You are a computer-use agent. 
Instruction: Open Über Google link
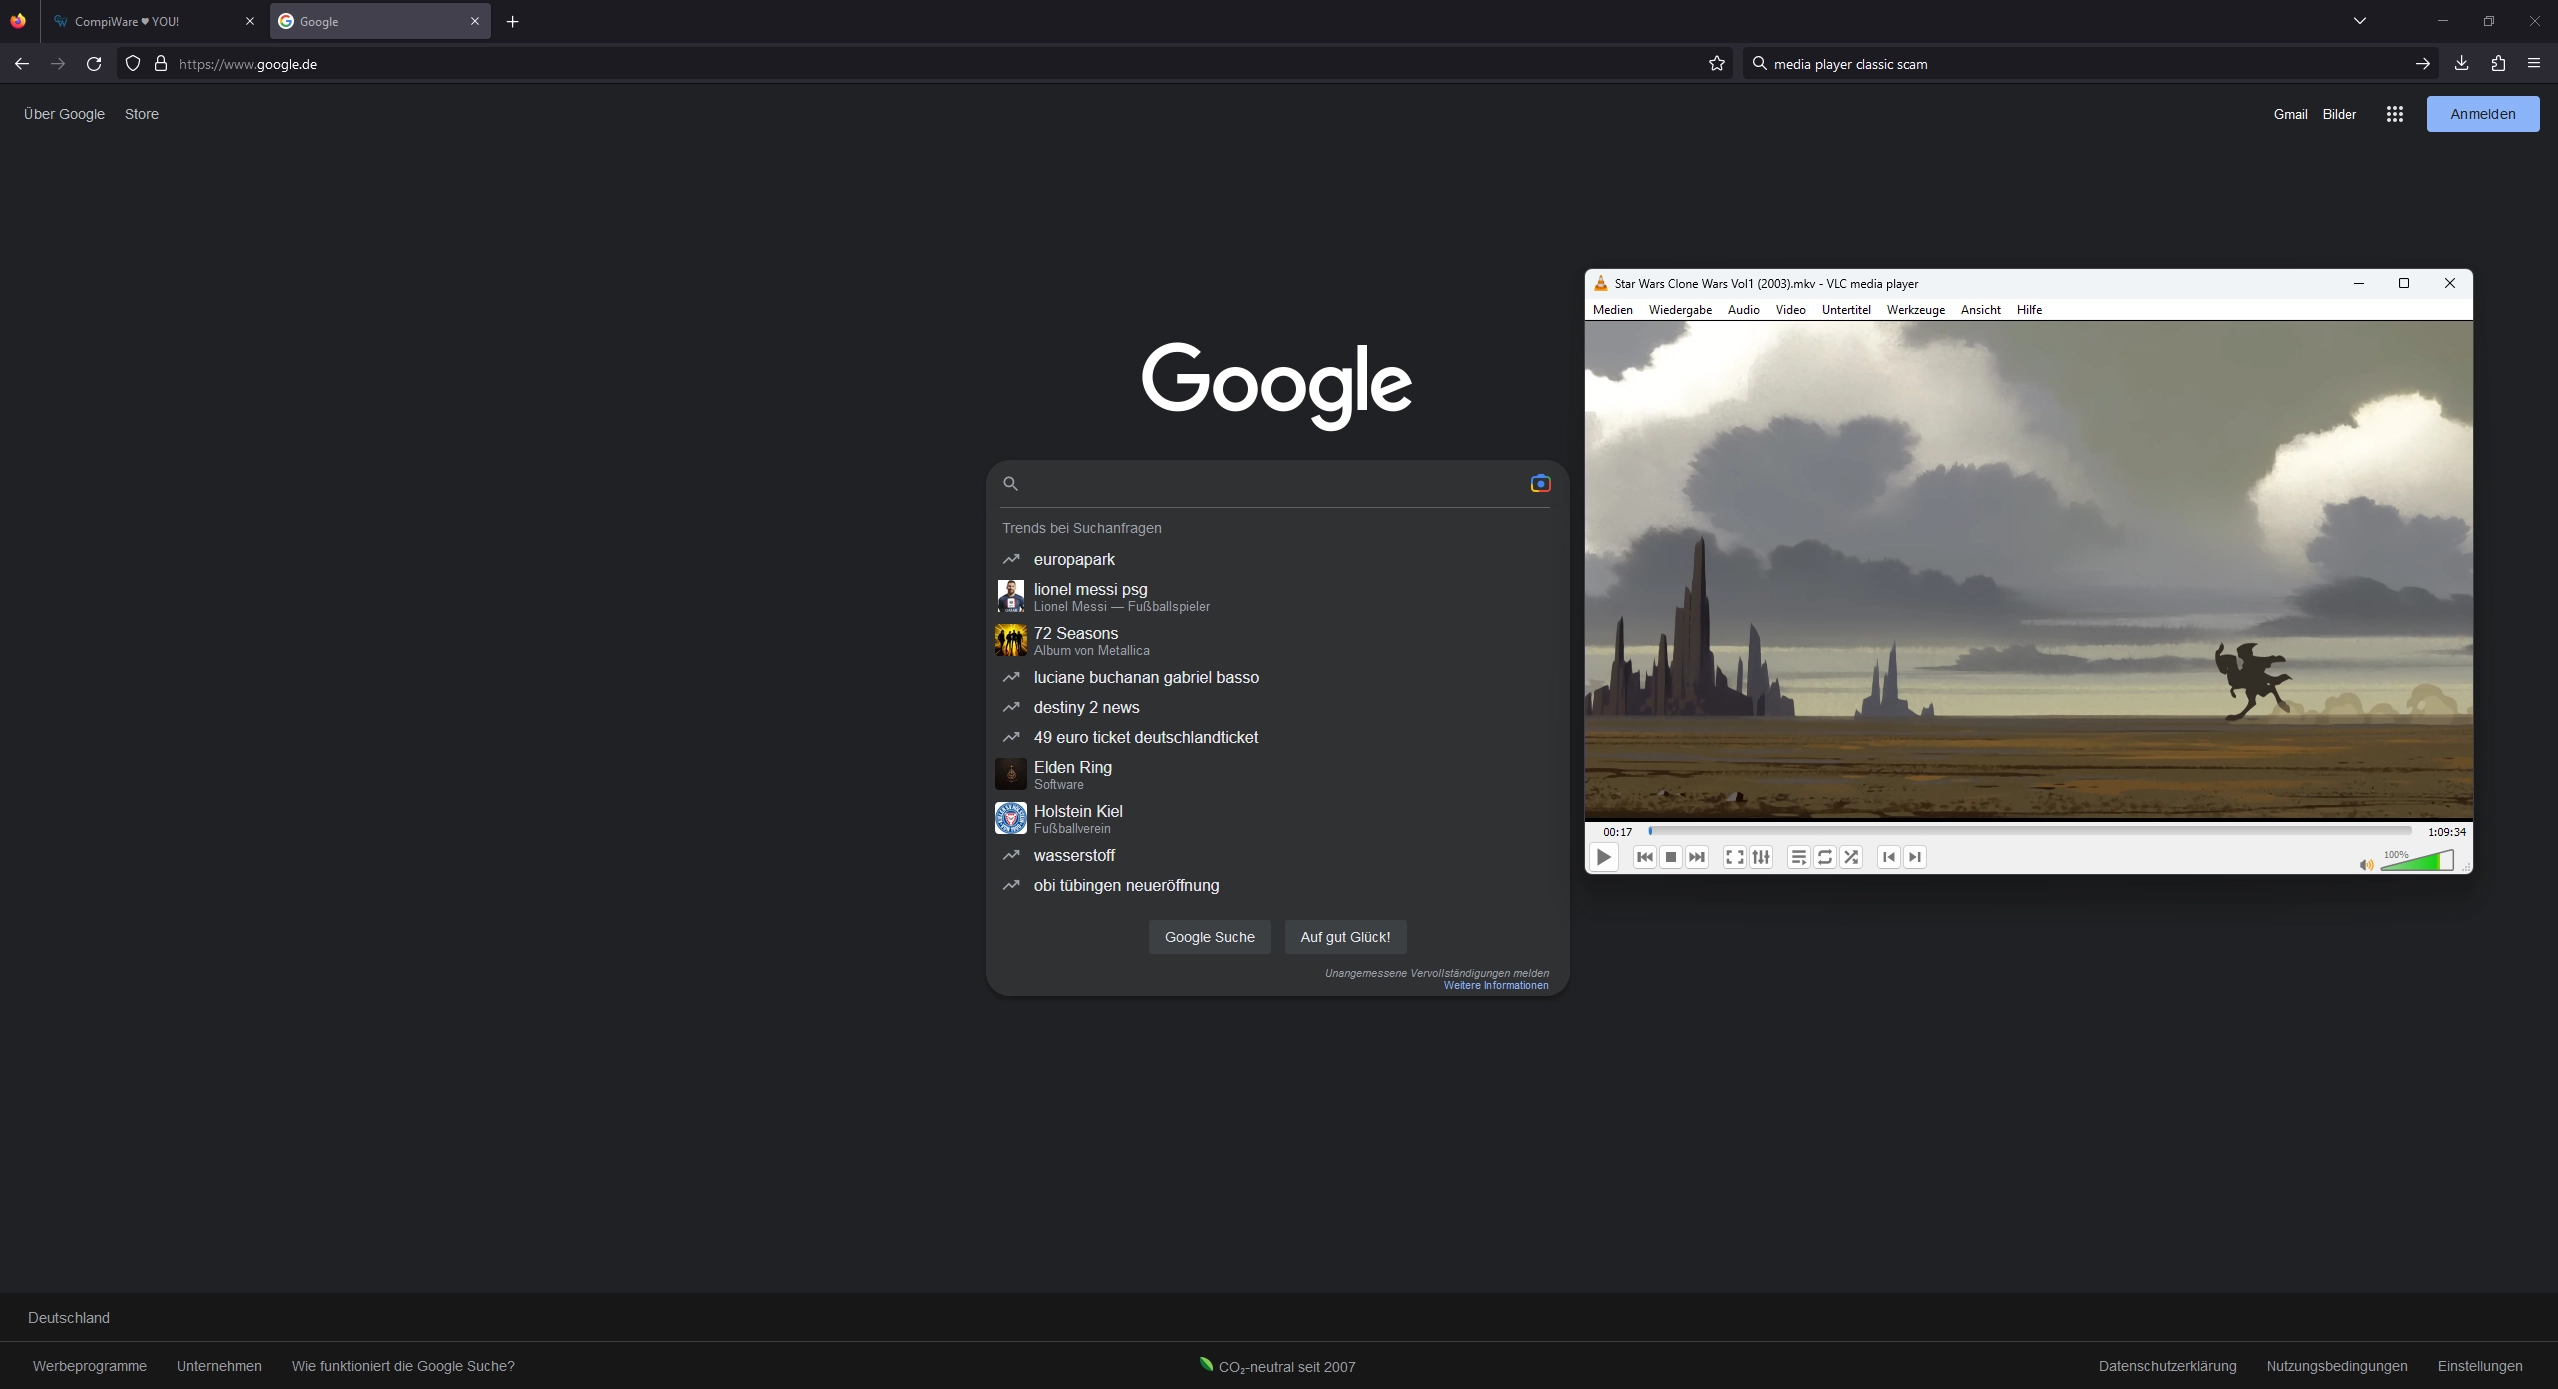point(64,114)
